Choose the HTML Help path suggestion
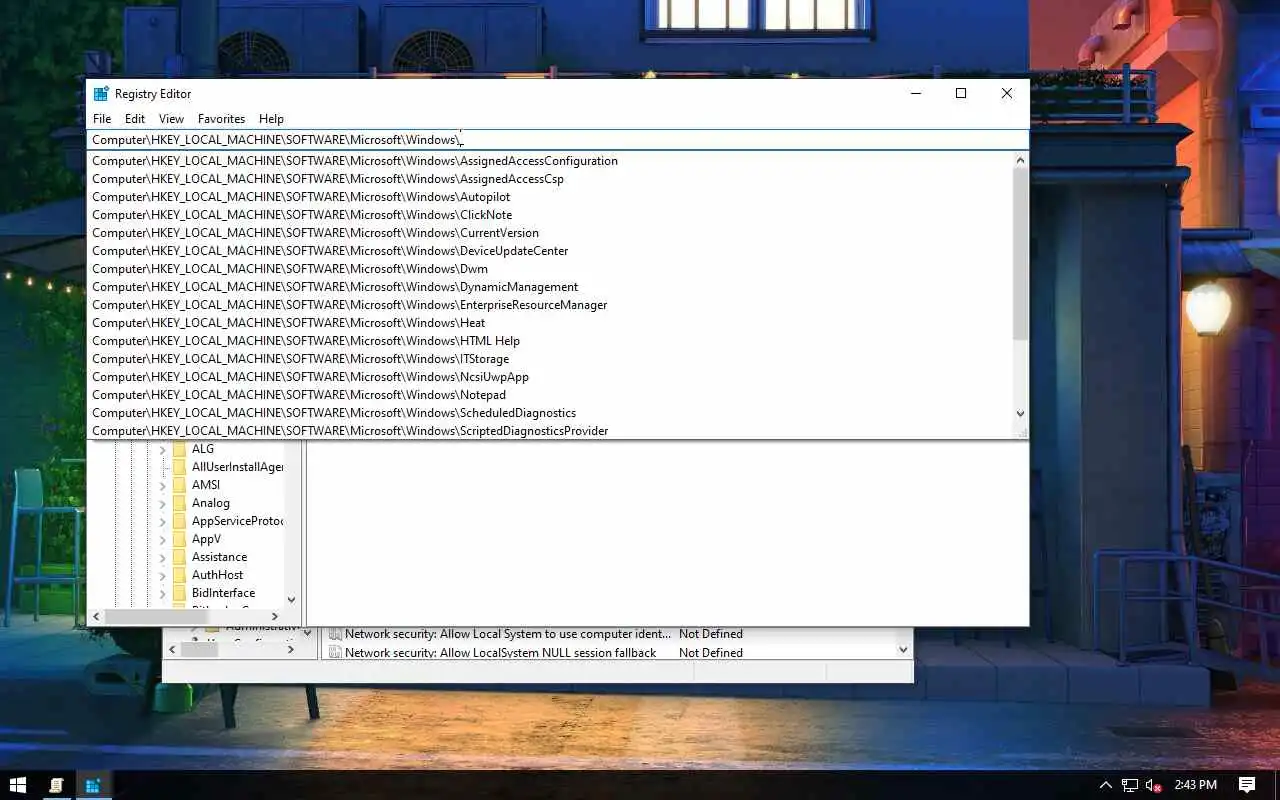Screen dimensions: 1280x800 click(550, 341)
